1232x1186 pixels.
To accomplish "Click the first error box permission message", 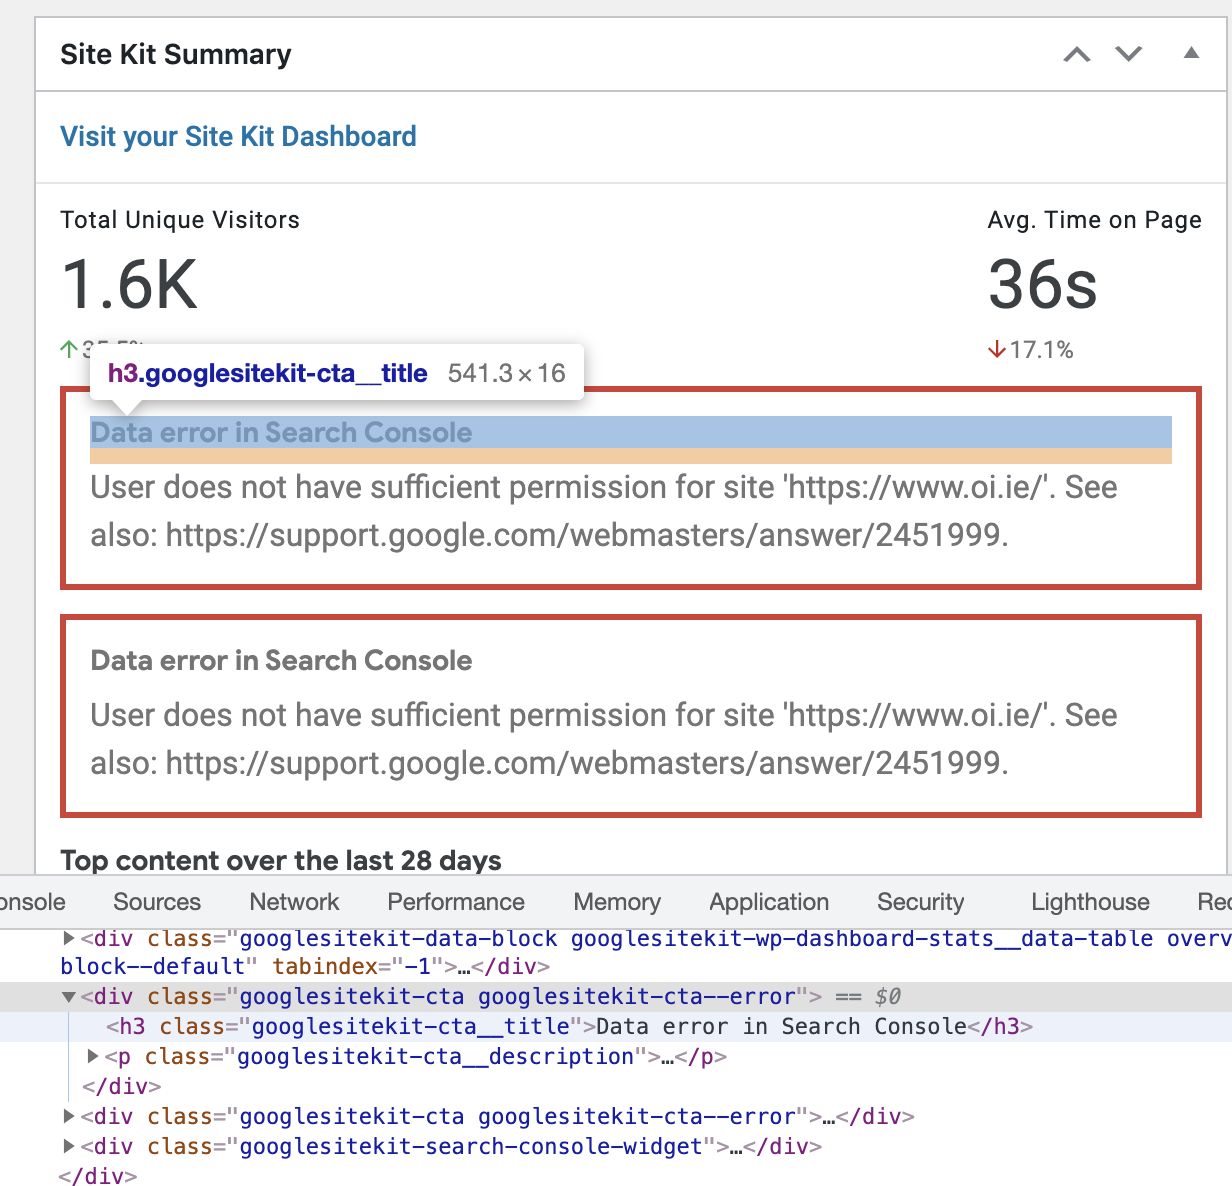I will coord(604,511).
